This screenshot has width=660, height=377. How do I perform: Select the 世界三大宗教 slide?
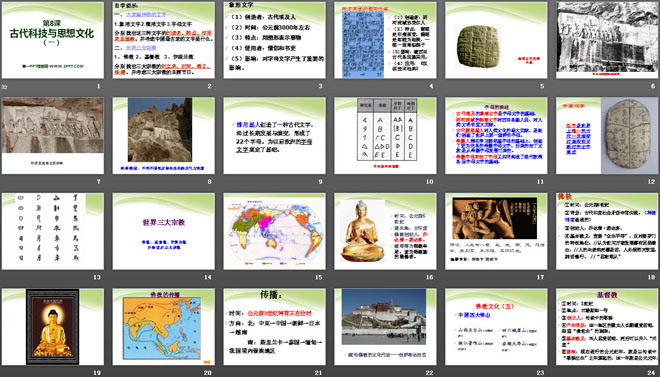[163, 231]
